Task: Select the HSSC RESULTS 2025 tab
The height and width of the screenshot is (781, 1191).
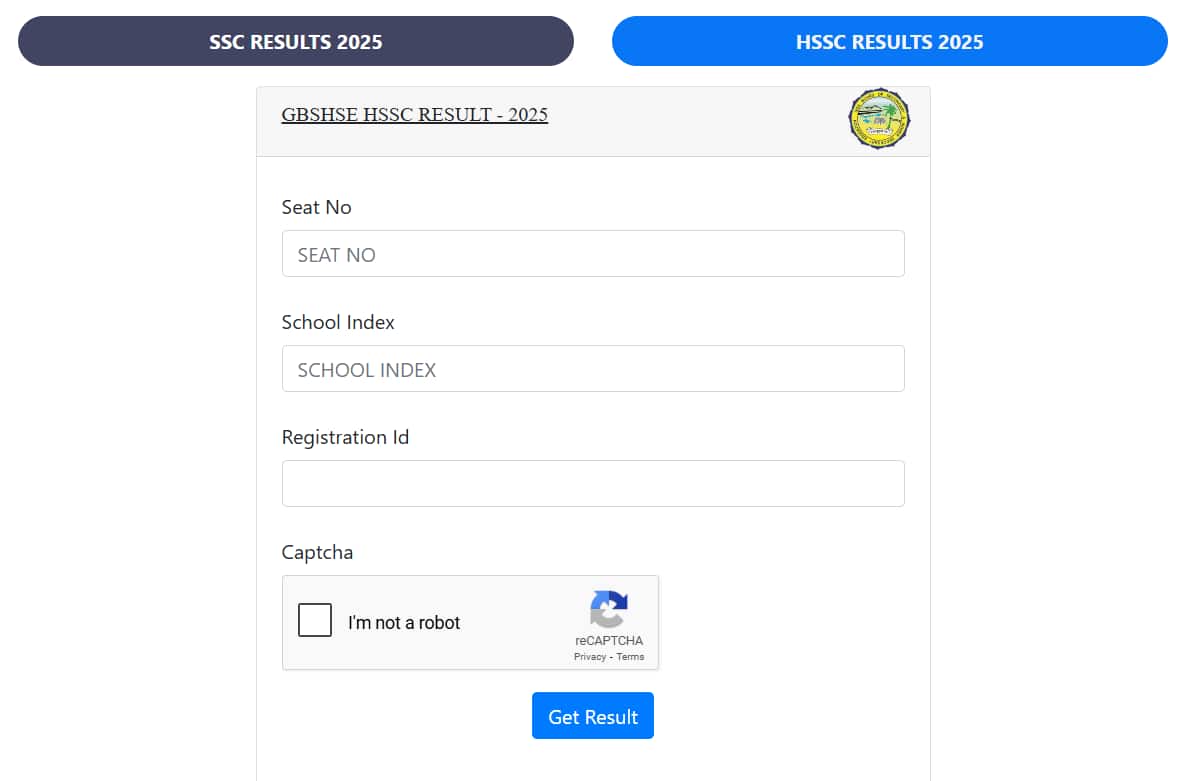Action: tap(889, 42)
